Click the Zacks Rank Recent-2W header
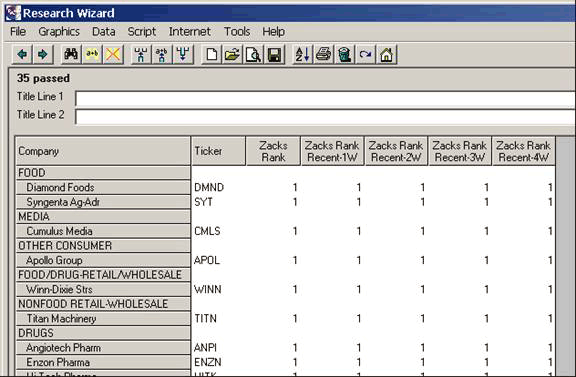 tap(396, 151)
